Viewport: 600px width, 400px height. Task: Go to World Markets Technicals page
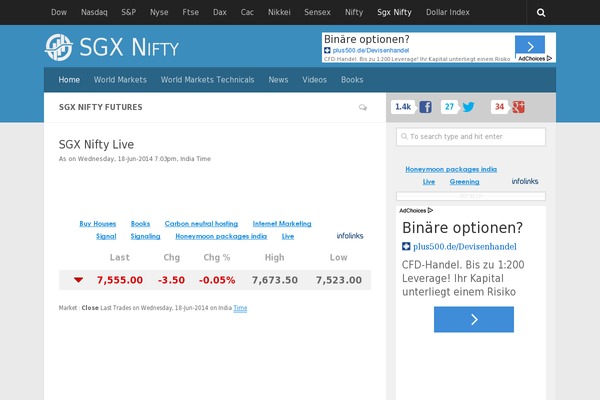coord(208,80)
